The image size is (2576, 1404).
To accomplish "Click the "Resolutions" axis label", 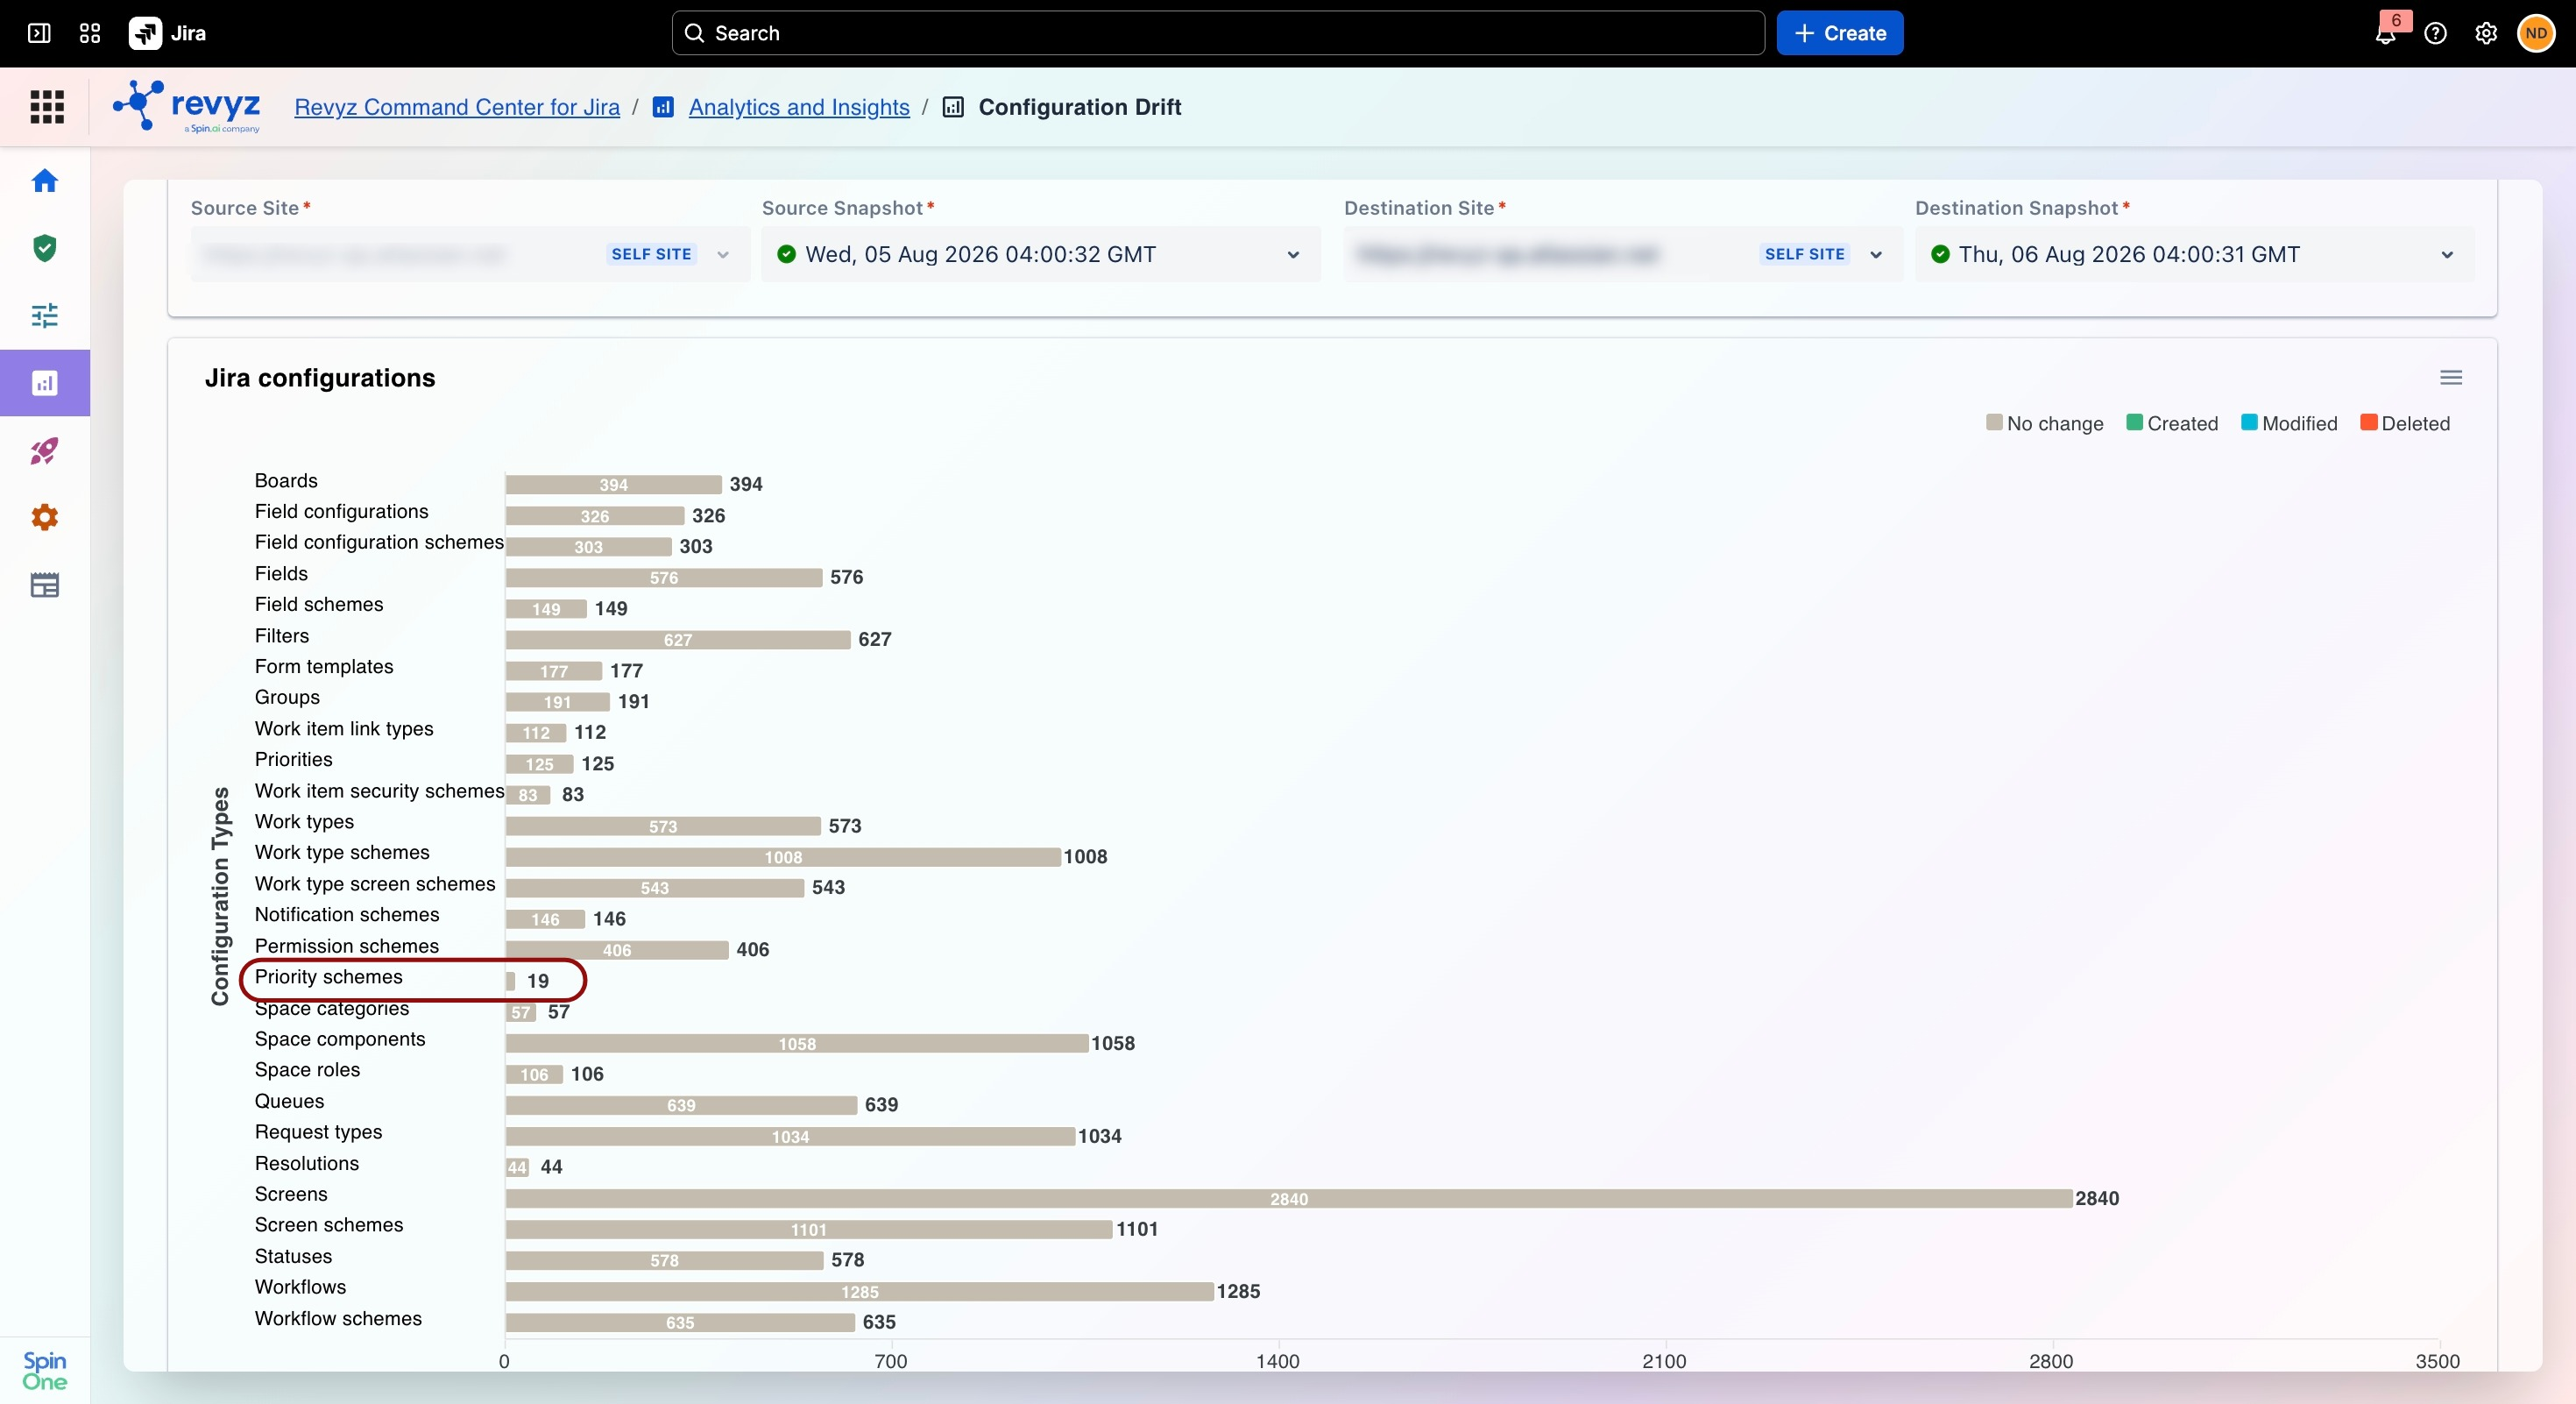I will tap(307, 1164).
